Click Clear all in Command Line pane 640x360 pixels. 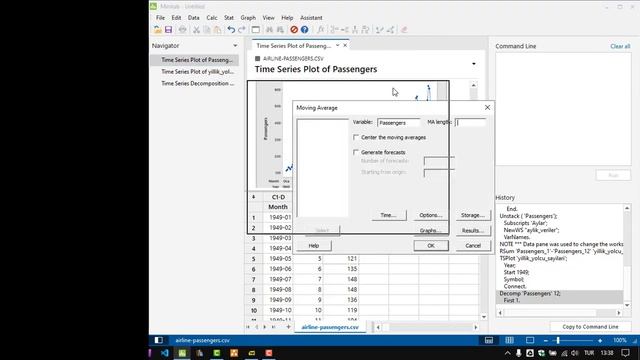(x=620, y=46)
